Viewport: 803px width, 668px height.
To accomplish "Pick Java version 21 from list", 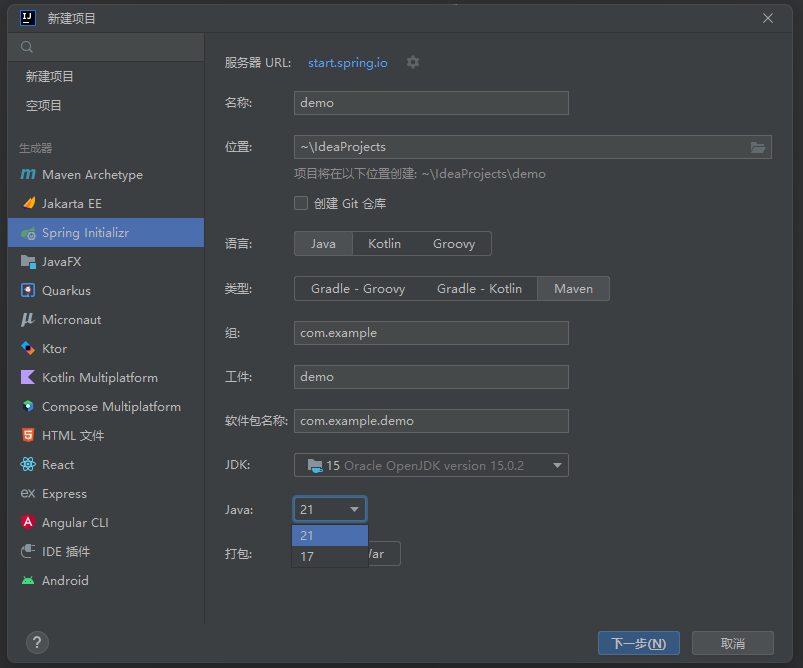I will click(x=330, y=535).
